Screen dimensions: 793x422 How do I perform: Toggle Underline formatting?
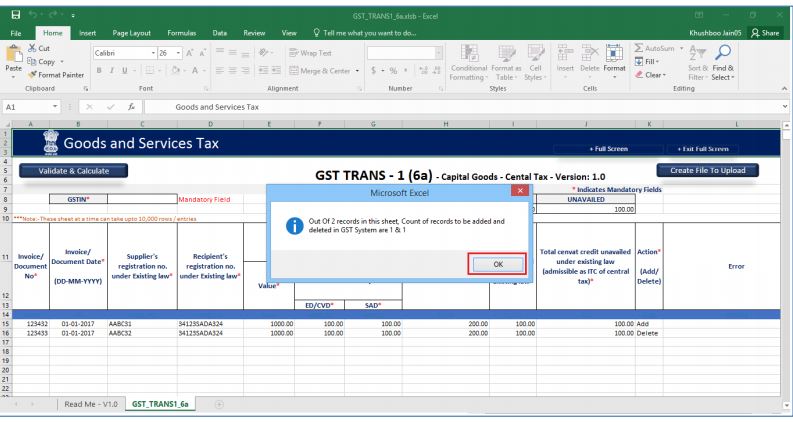coord(124,70)
